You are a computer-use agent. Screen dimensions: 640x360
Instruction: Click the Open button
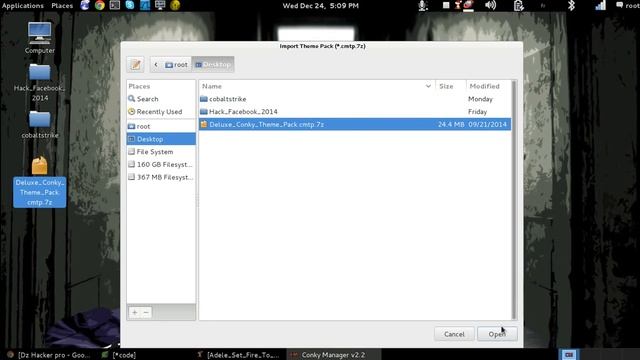497,334
